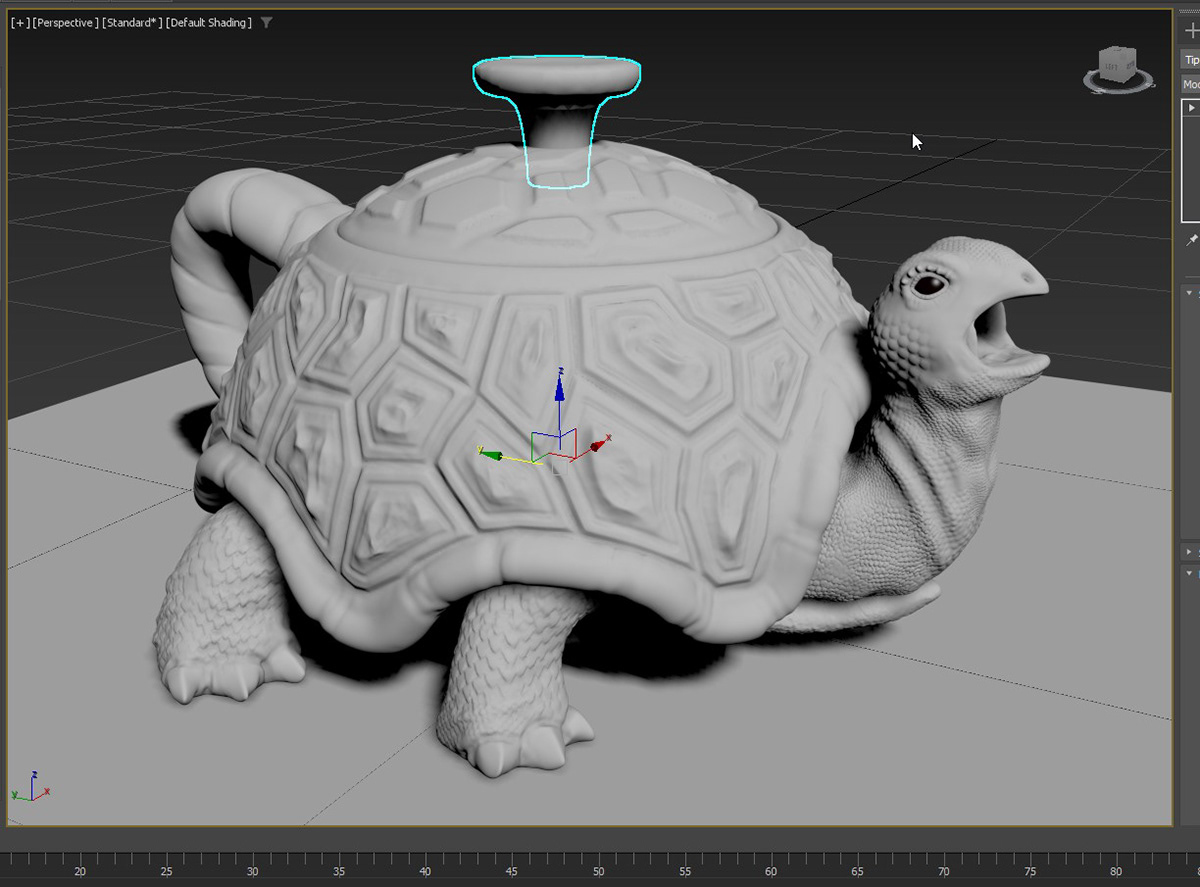Viewport: 1200px width, 887px height.
Task: Open the Standard* visual quality menu
Action: pyautogui.click(x=132, y=23)
